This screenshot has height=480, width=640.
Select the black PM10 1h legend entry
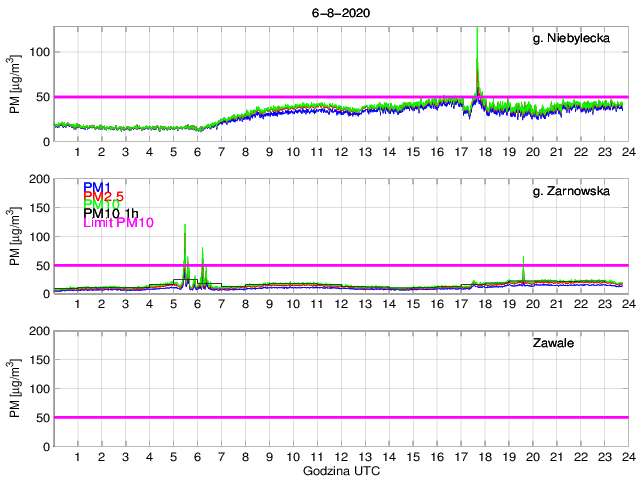tap(111, 213)
